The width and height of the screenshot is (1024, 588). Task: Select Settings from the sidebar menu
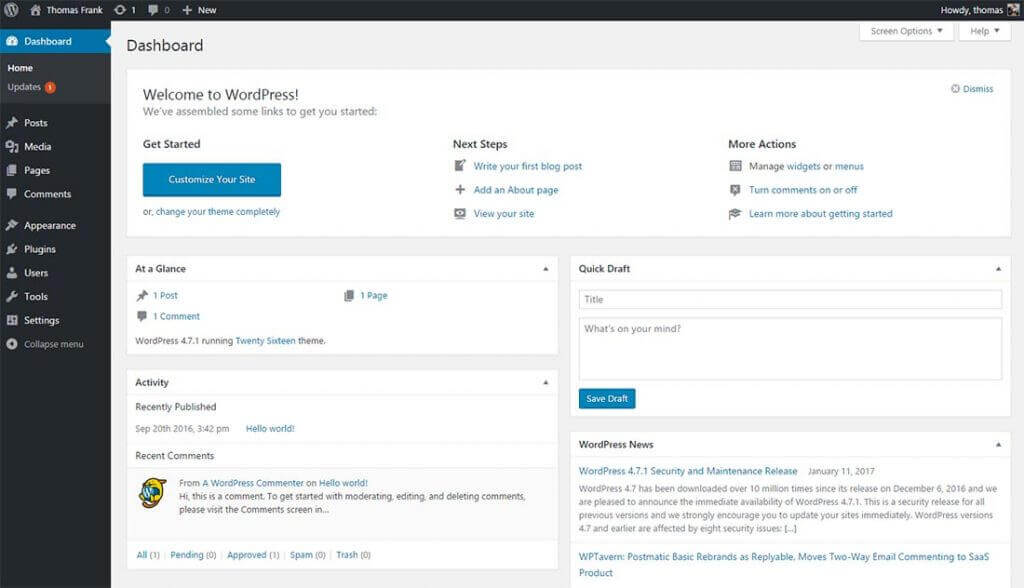pos(40,320)
